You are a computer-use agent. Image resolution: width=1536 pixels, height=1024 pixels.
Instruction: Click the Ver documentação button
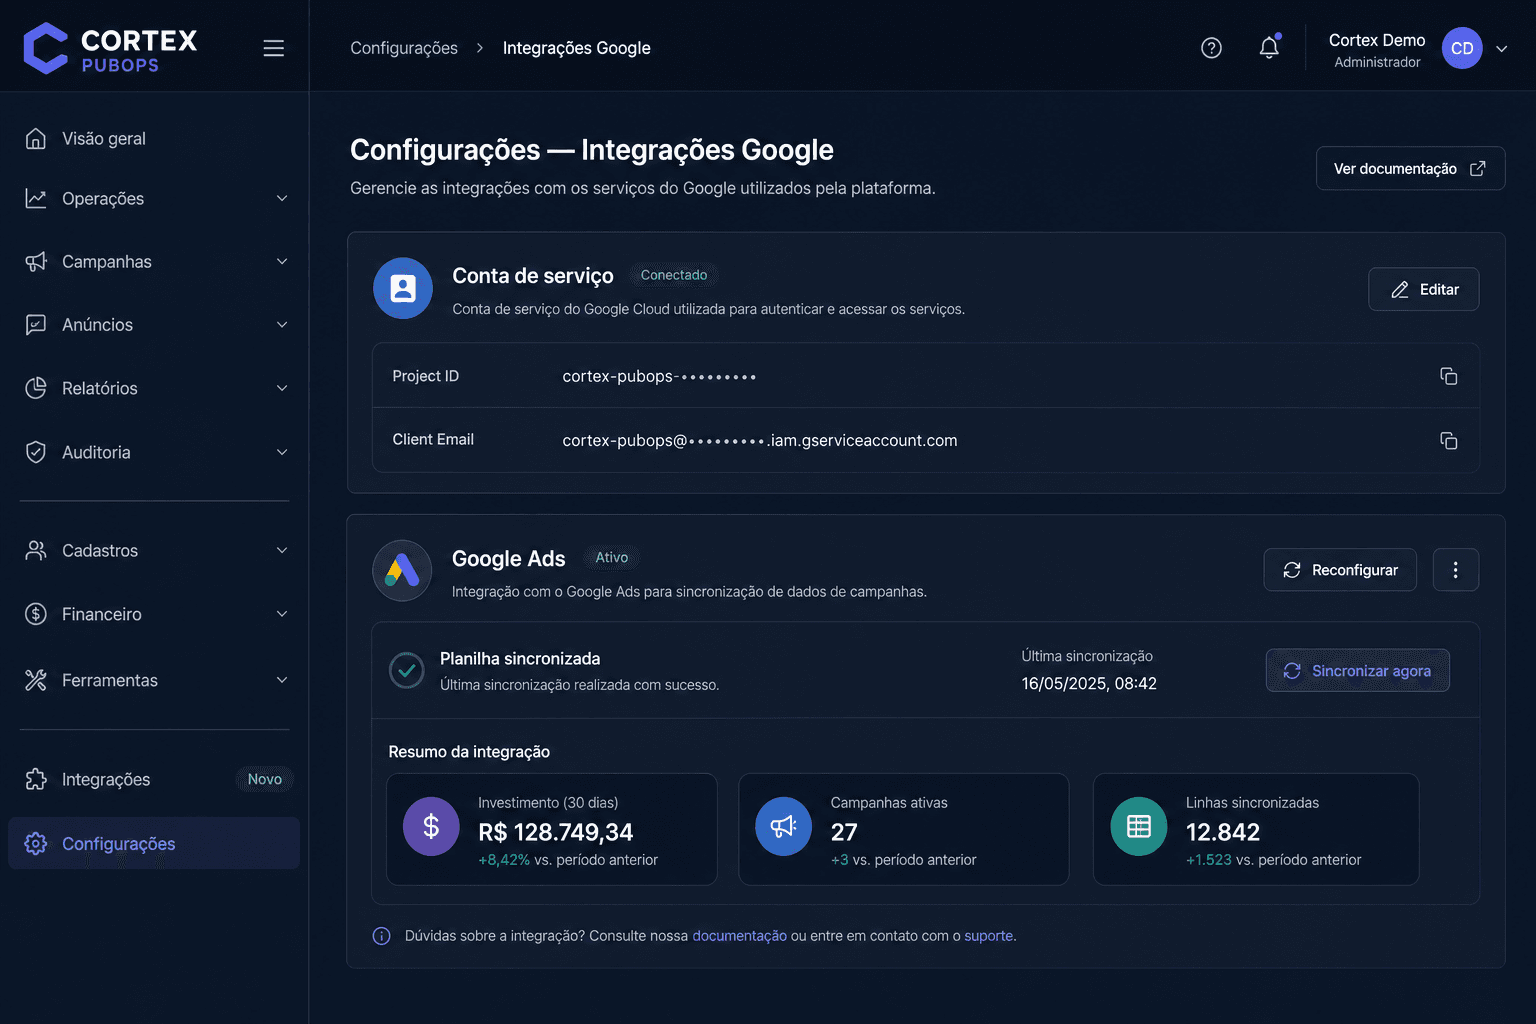point(1410,168)
